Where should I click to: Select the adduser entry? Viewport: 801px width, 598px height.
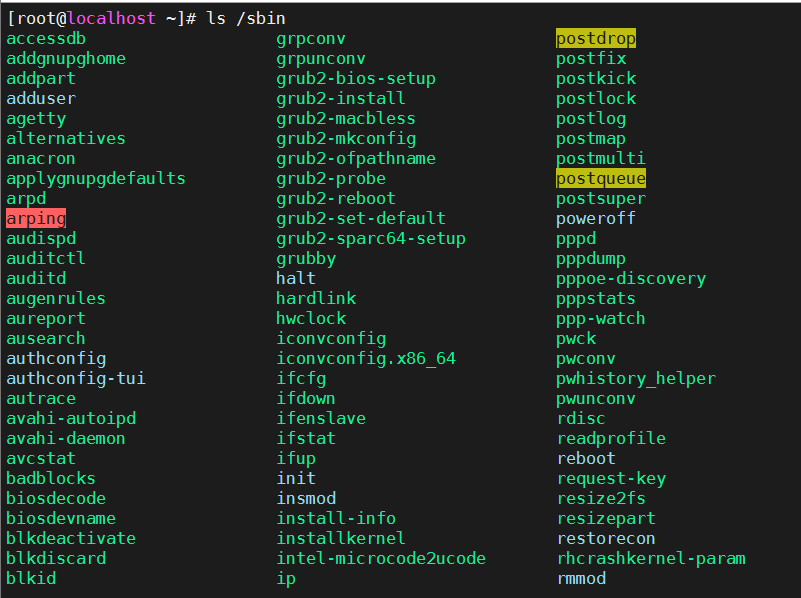click(x=41, y=98)
